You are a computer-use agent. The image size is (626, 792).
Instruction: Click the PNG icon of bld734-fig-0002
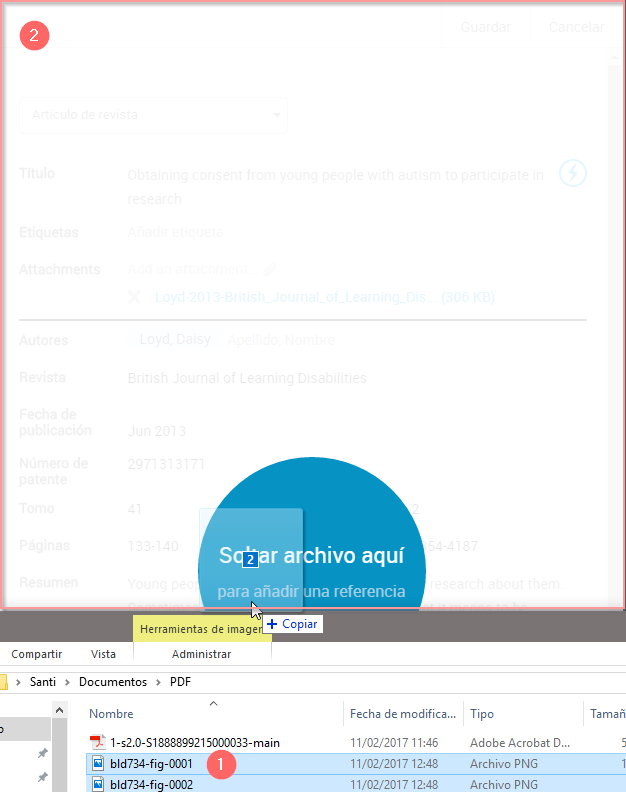click(x=97, y=785)
